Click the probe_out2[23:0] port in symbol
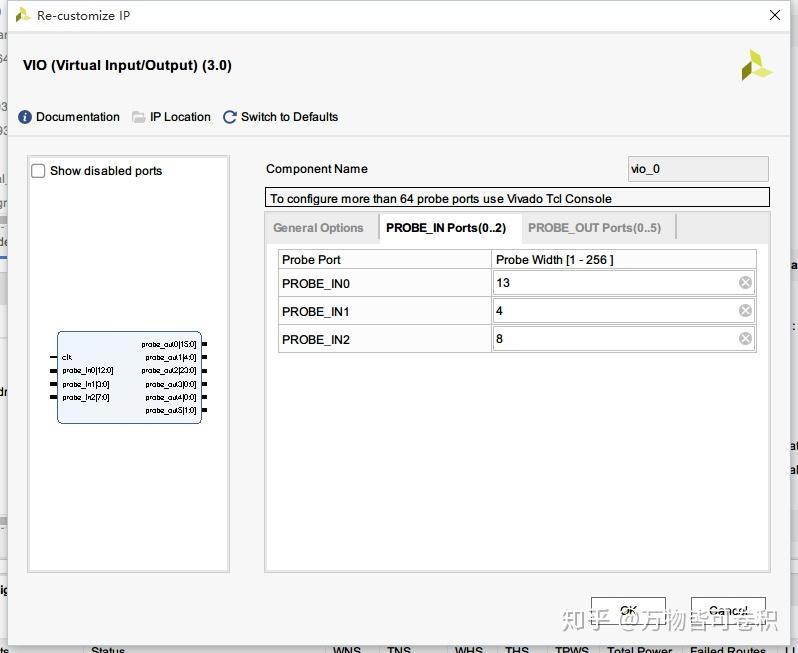 coord(169,371)
